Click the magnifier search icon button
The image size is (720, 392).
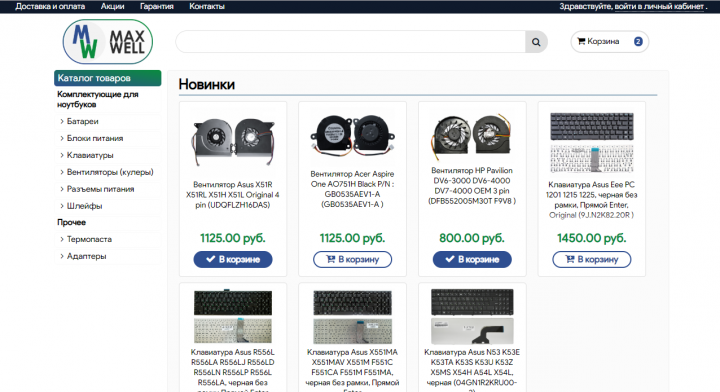(536, 42)
